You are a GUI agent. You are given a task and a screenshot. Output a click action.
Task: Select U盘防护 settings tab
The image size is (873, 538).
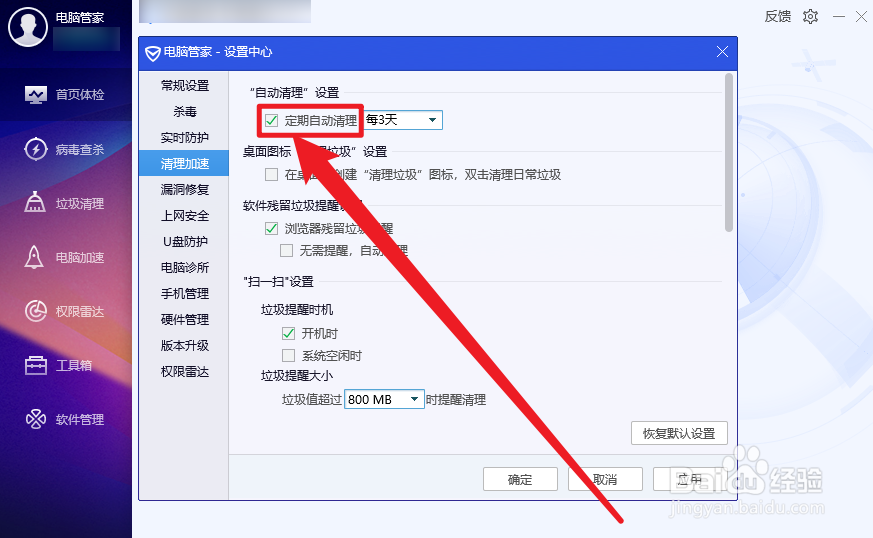click(184, 242)
